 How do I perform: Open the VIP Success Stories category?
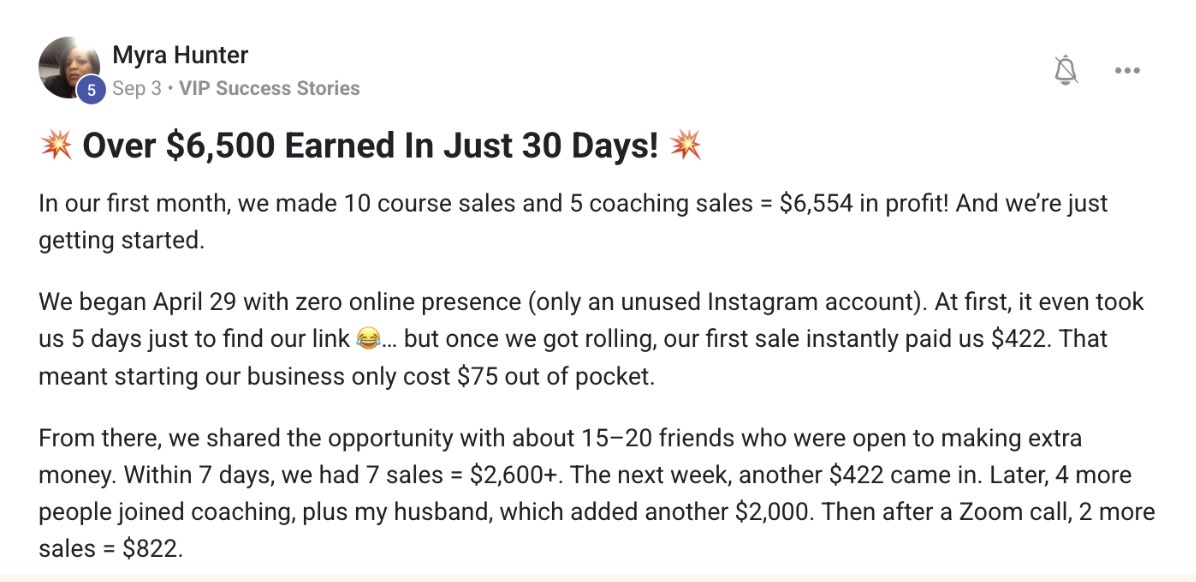(269, 88)
